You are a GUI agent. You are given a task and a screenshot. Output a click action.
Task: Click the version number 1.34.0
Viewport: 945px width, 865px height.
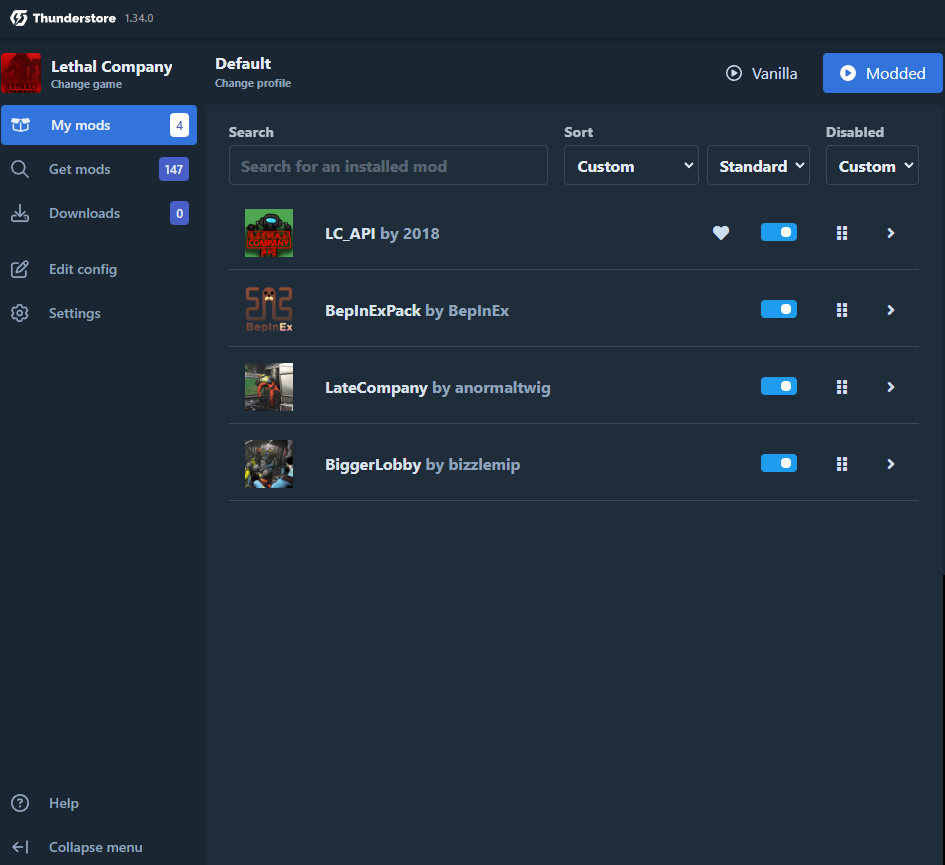[x=139, y=18]
